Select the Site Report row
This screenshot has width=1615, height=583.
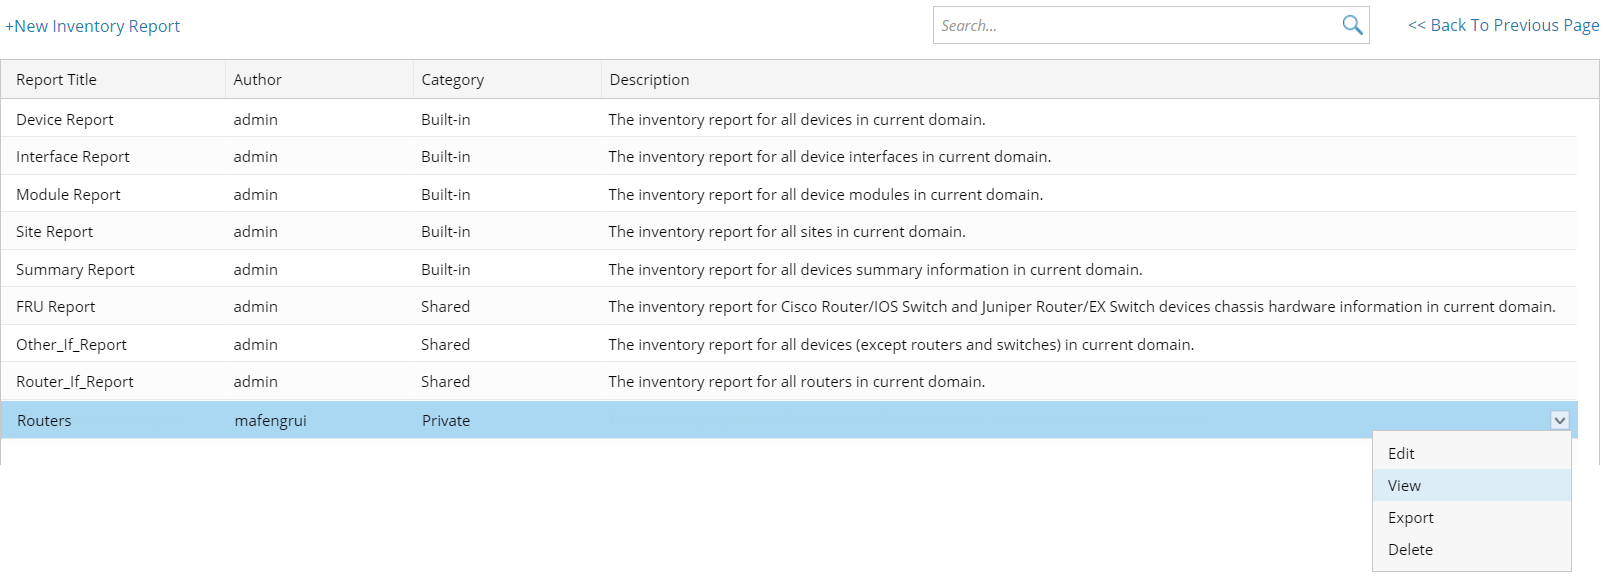click(x=54, y=231)
